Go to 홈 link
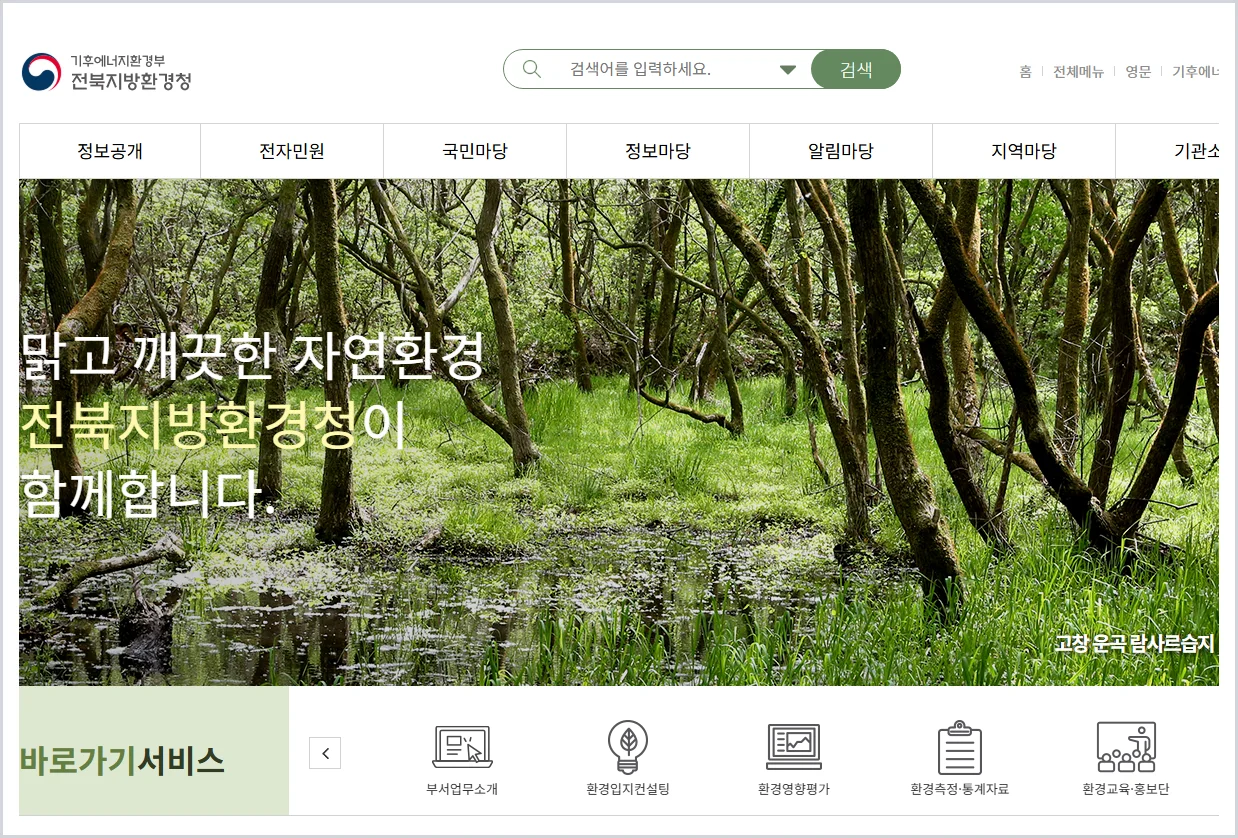Image resolution: width=1238 pixels, height=838 pixels. click(1025, 72)
